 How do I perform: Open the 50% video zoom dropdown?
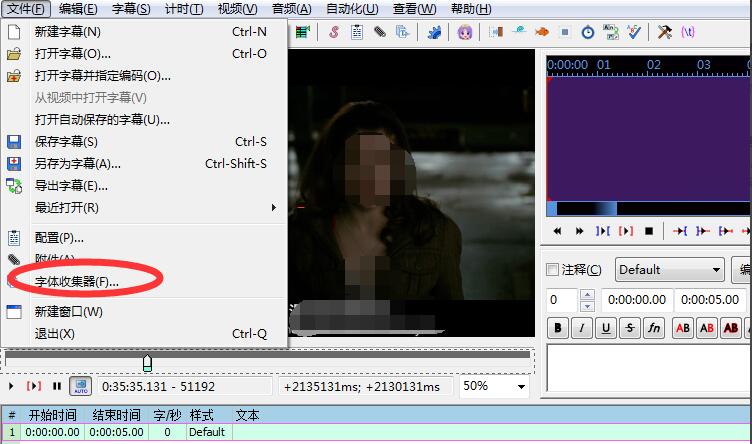(x=494, y=386)
